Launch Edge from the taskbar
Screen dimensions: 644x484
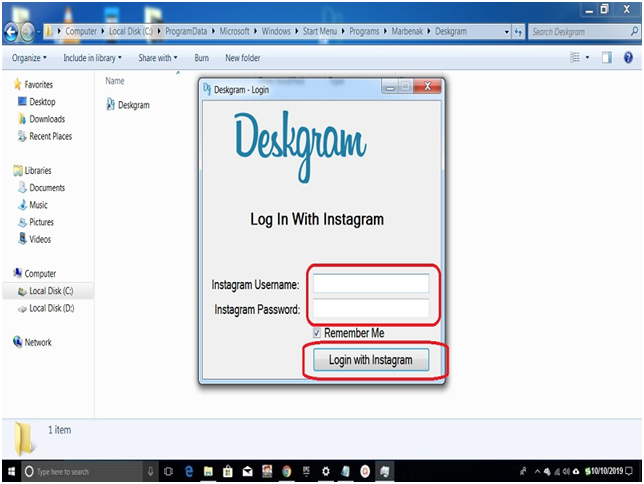(189, 471)
